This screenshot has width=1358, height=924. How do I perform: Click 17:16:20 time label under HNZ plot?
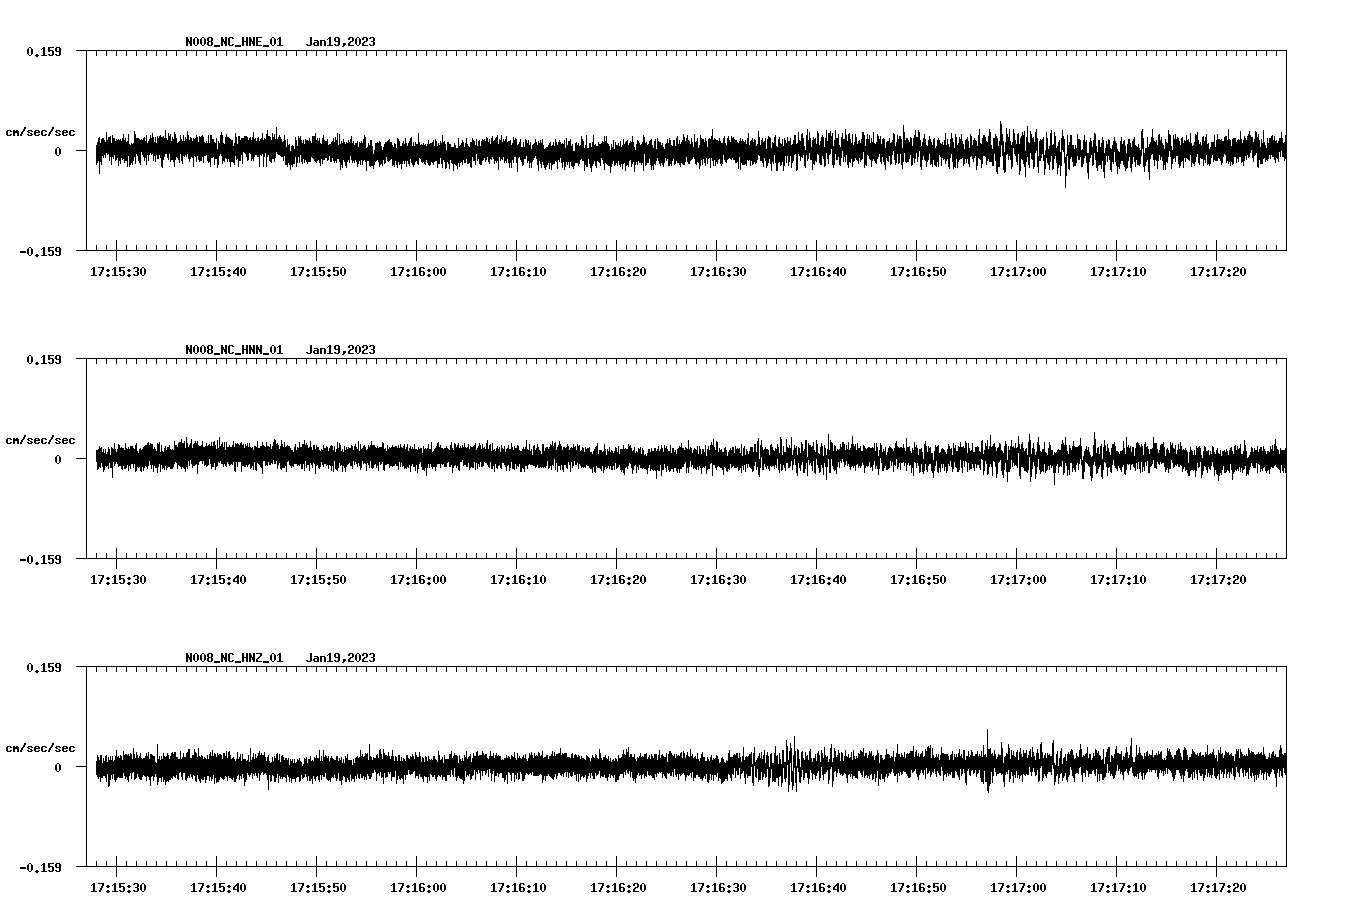click(x=618, y=888)
